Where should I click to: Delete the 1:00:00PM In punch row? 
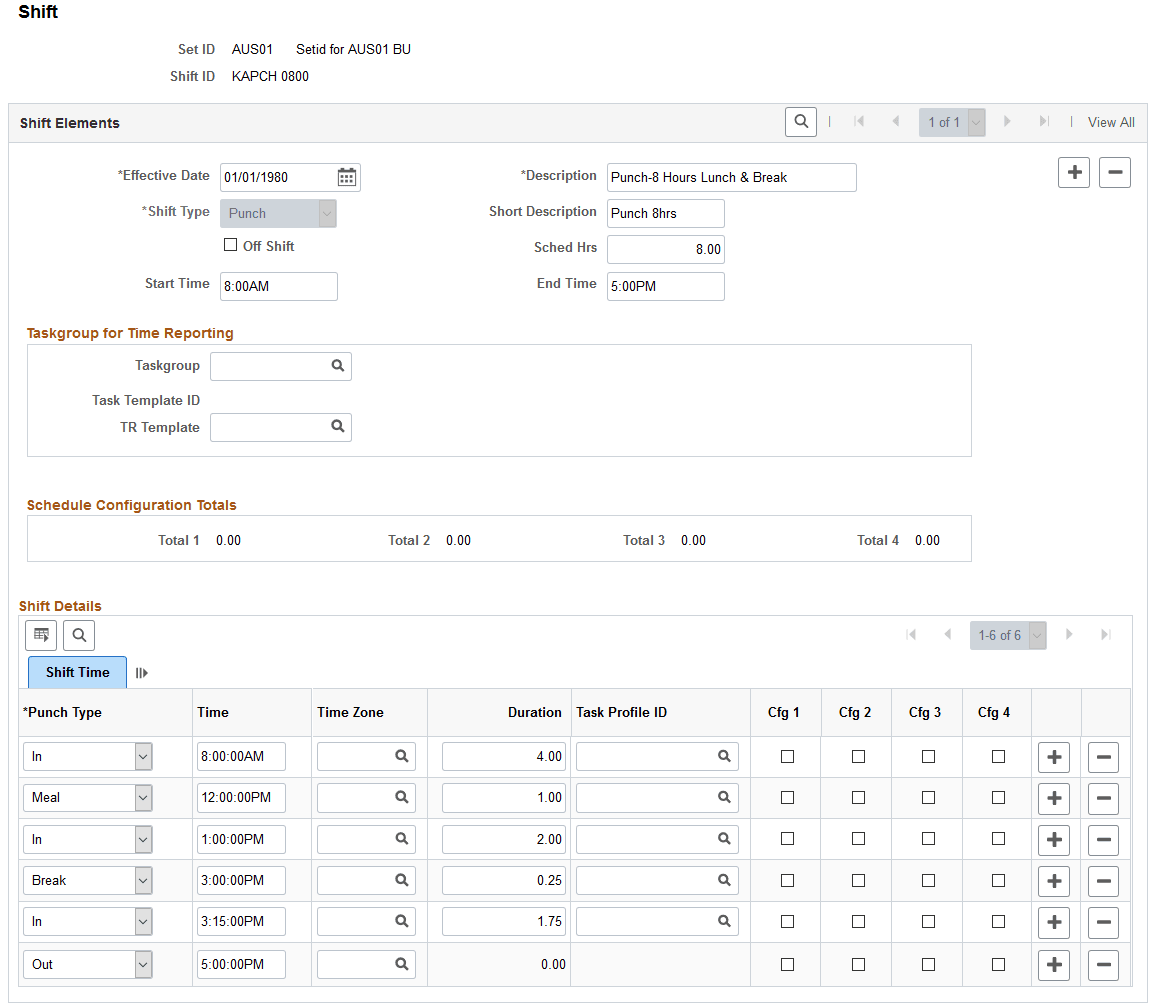point(1103,840)
